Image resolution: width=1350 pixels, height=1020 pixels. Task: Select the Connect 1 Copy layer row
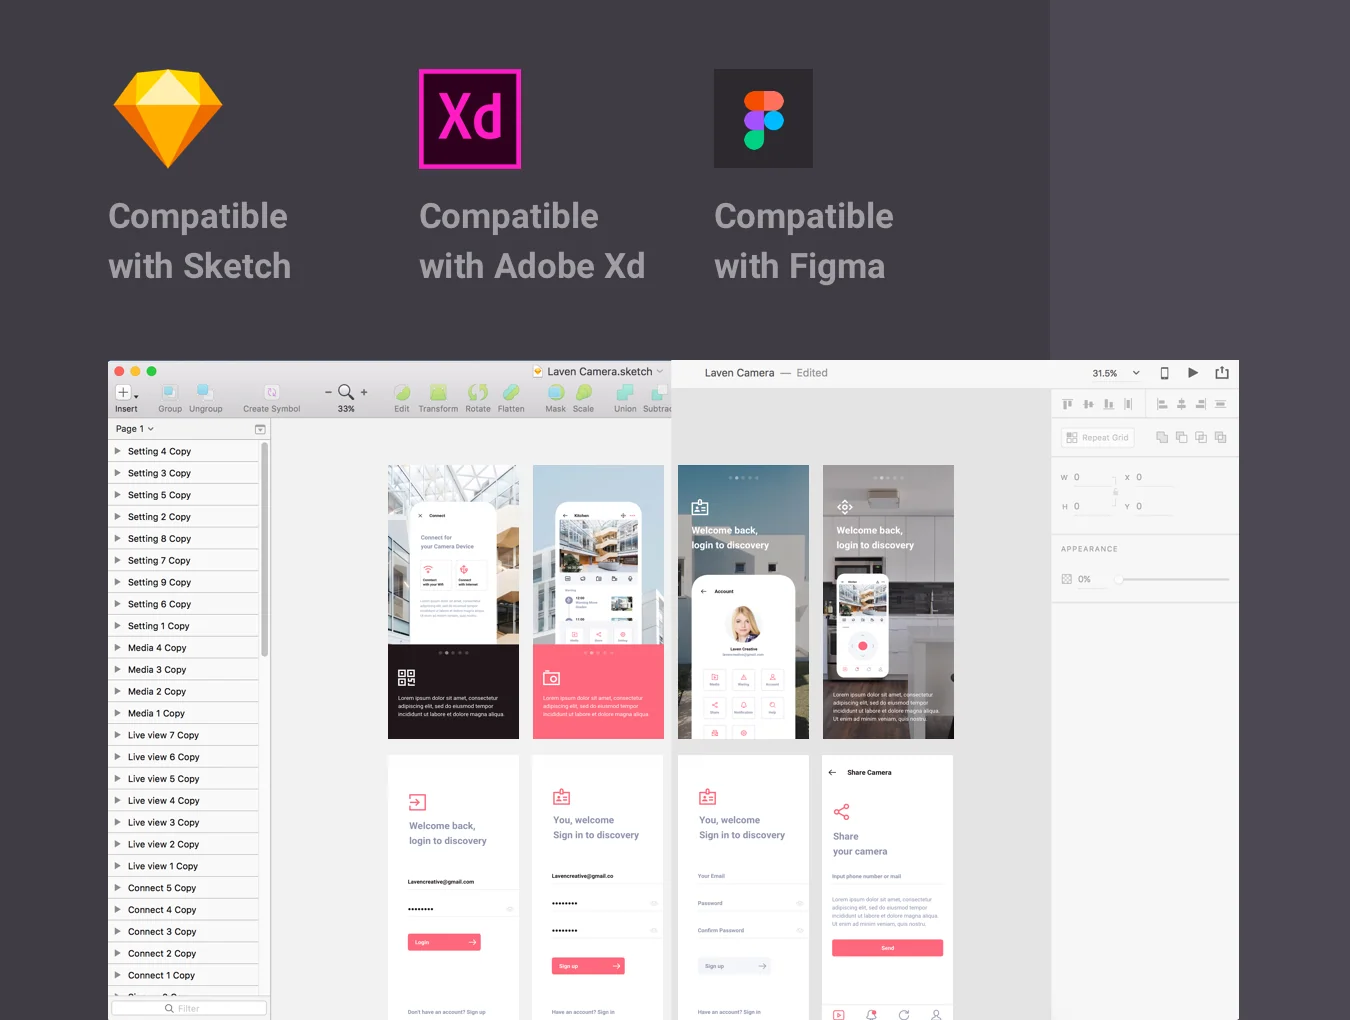point(184,975)
